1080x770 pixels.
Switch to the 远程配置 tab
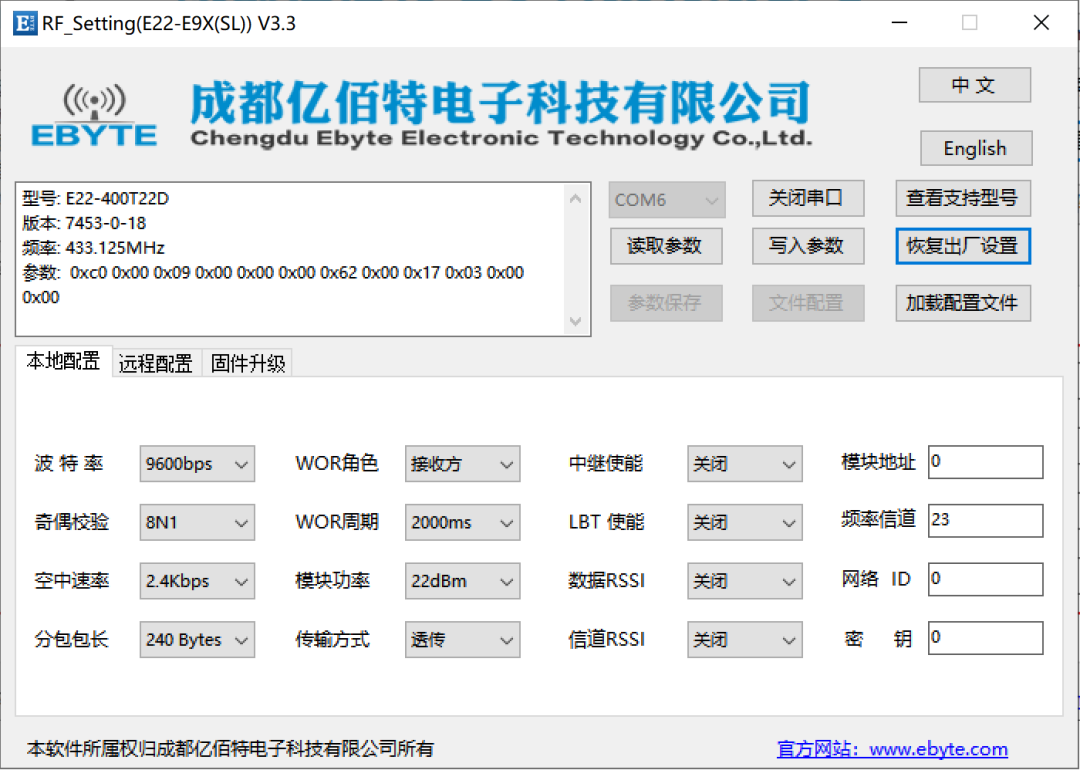[156, 364]
